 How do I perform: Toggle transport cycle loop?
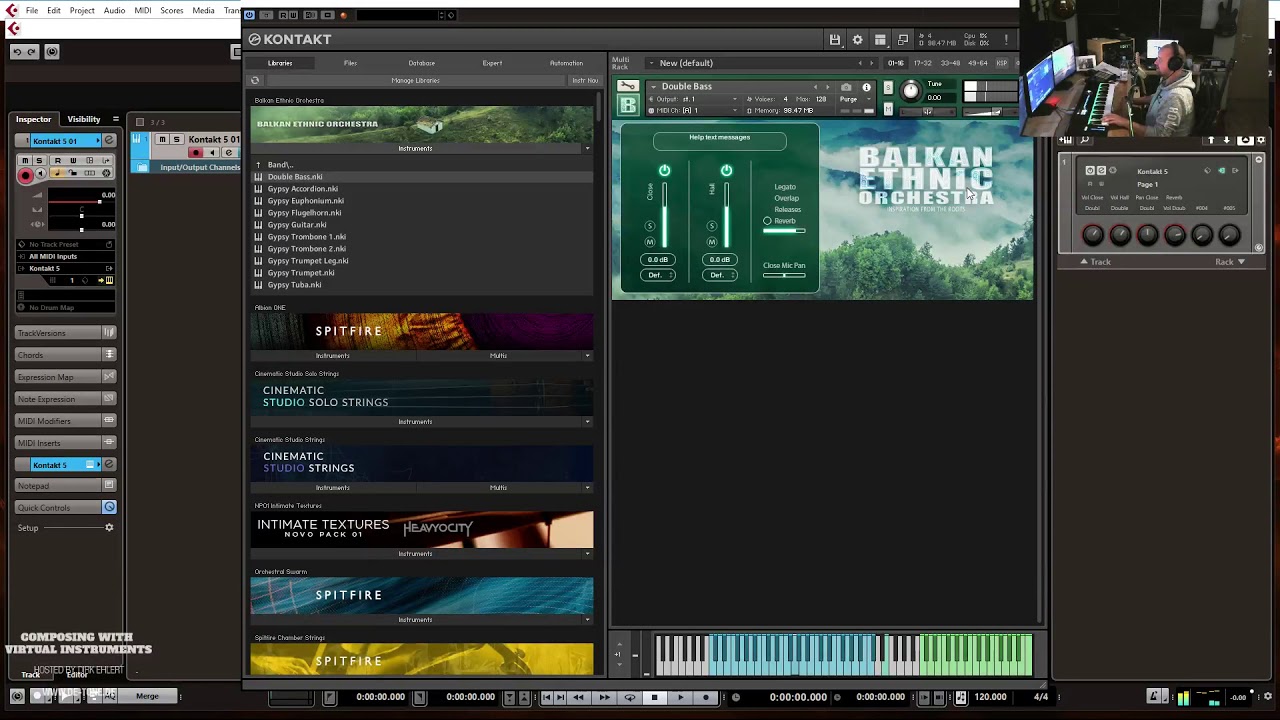tap(630, 697)
